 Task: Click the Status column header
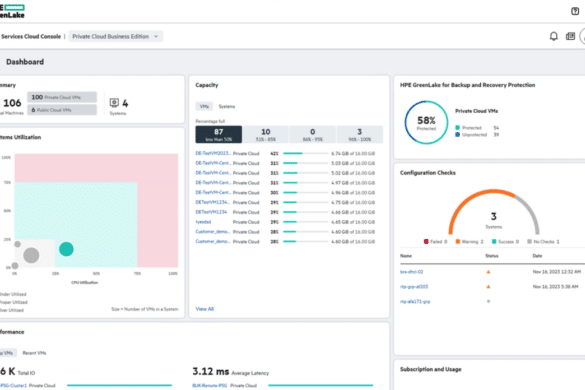pyautogui.click(x=492, y=256)
